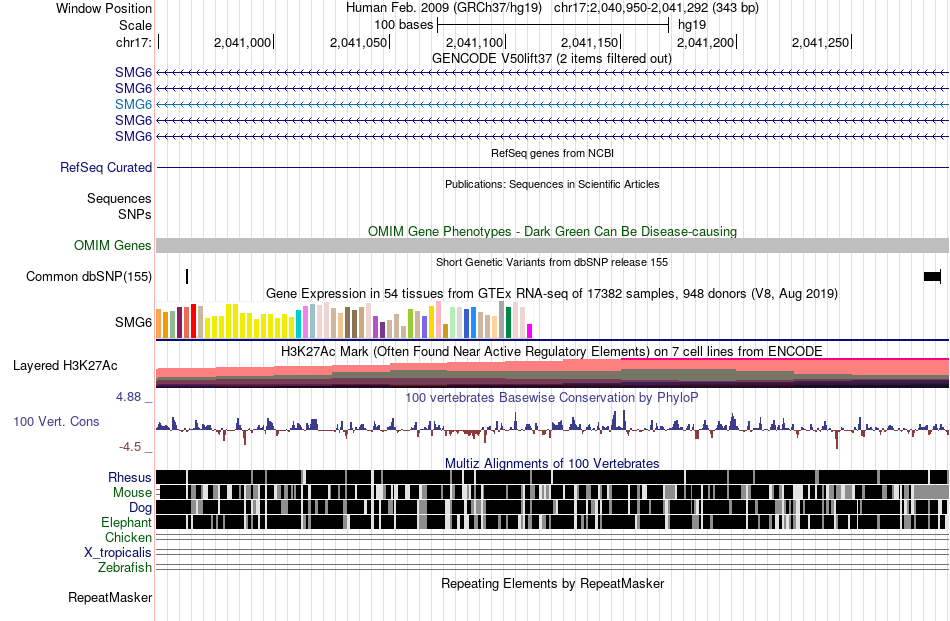Open 'RefSeq genes from NCBI' track title
Viewport: 950px width, 621px height.
(552, 153)
